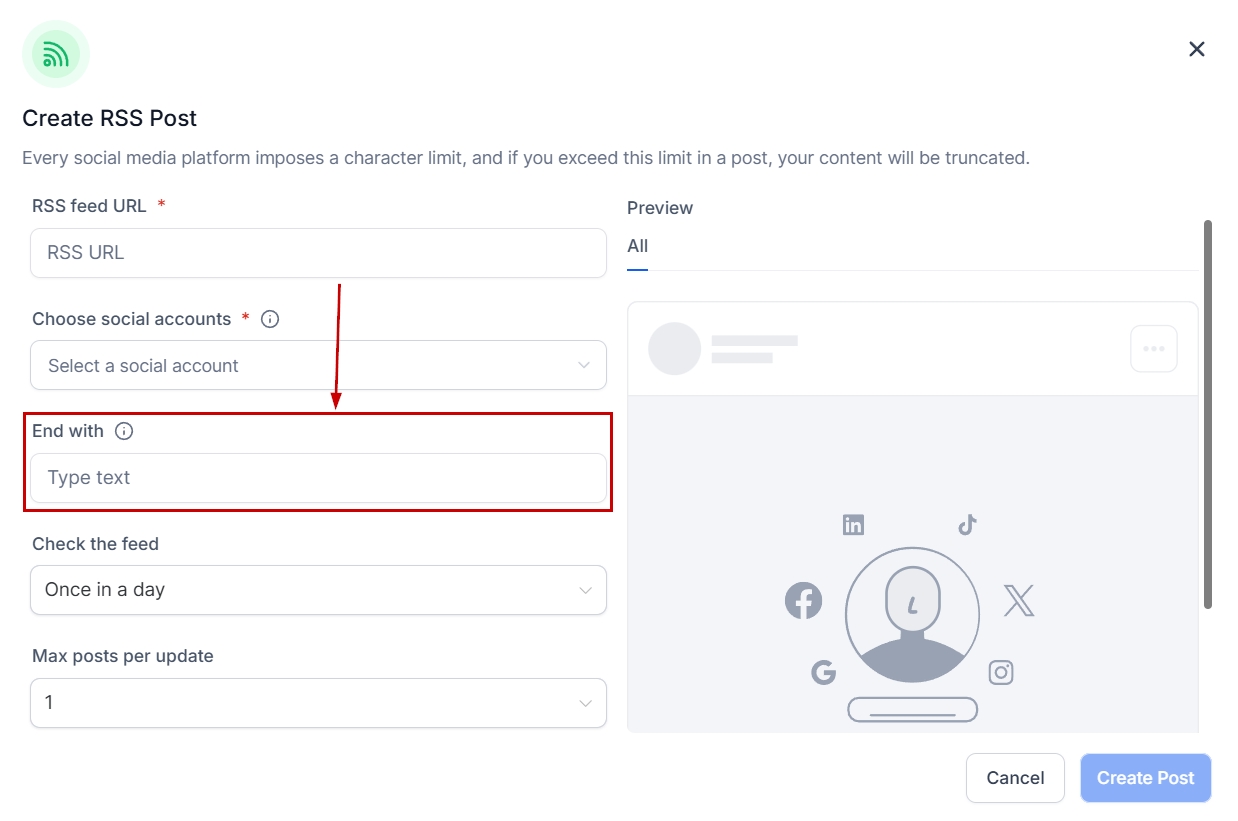
Task: Switch to the All preview tab
Action: [x=638, y=247]
